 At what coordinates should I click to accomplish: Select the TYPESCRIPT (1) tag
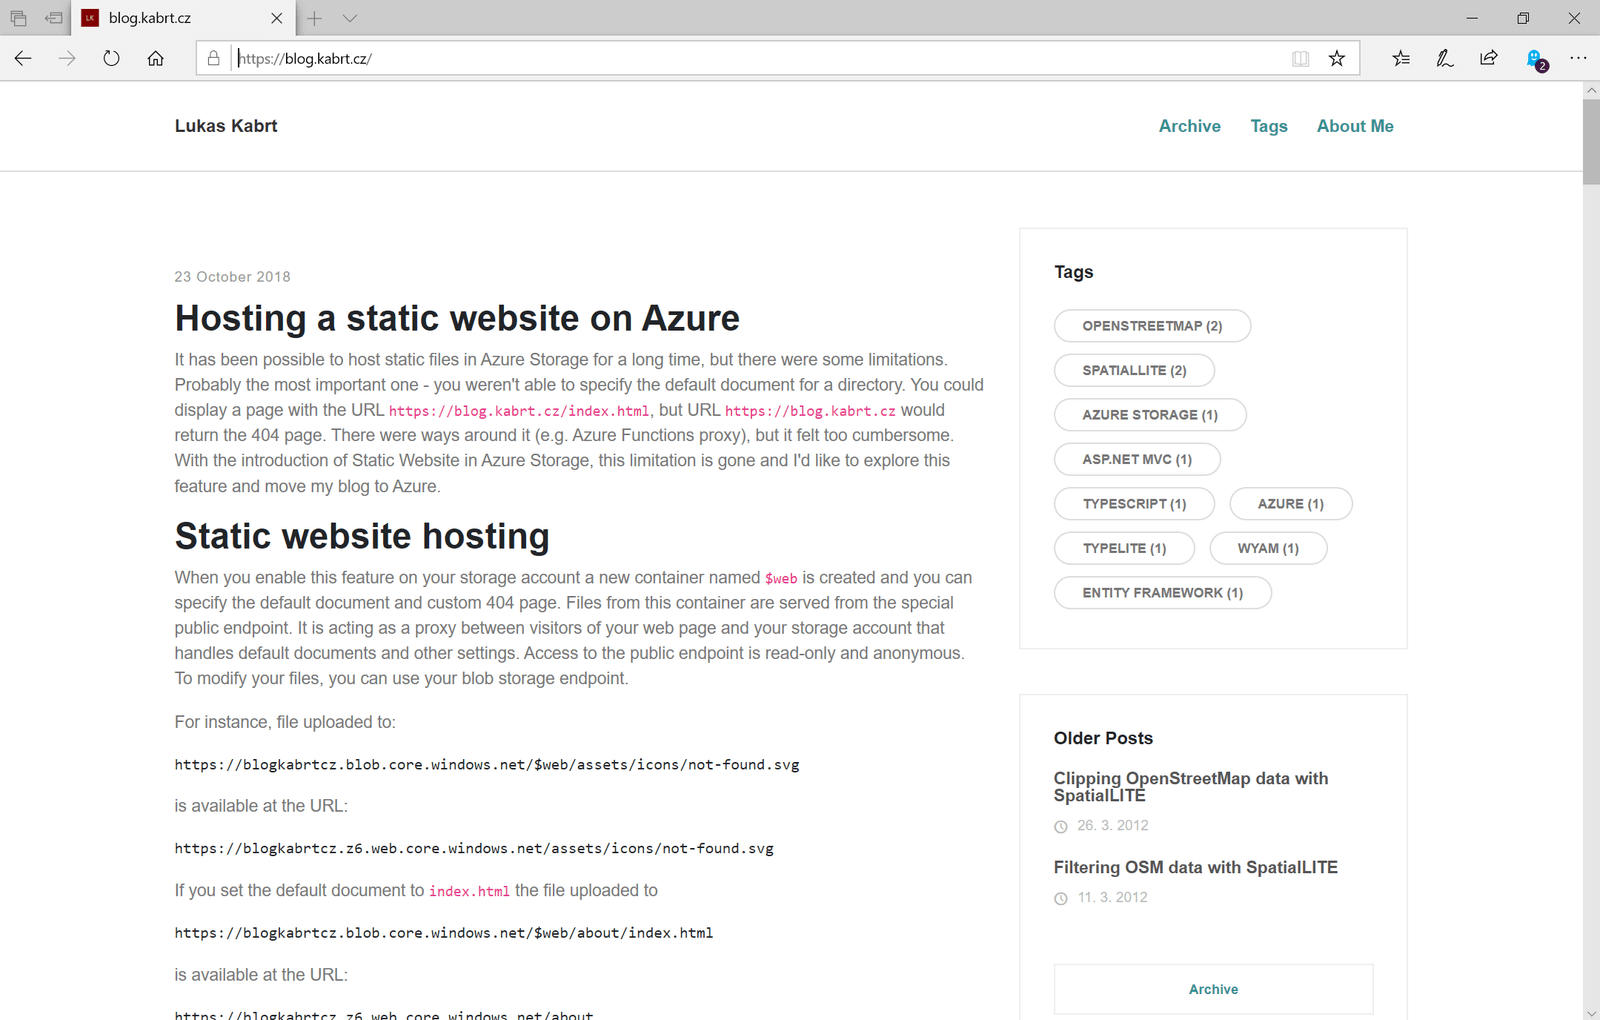tap(1134, 504)
